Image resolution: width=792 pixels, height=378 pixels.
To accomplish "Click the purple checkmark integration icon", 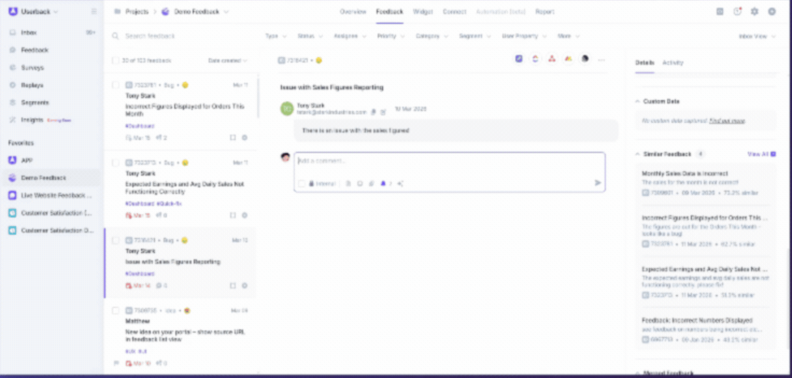I will [x=519, y=59].
